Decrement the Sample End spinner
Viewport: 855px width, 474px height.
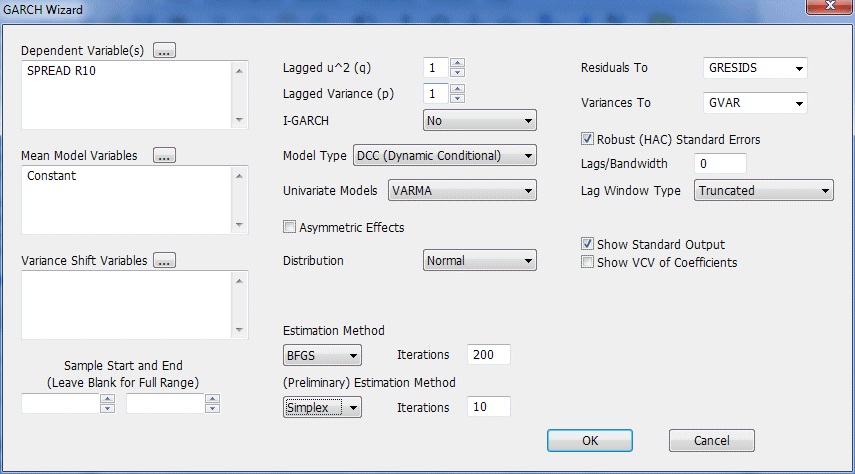tap(212, 409)
